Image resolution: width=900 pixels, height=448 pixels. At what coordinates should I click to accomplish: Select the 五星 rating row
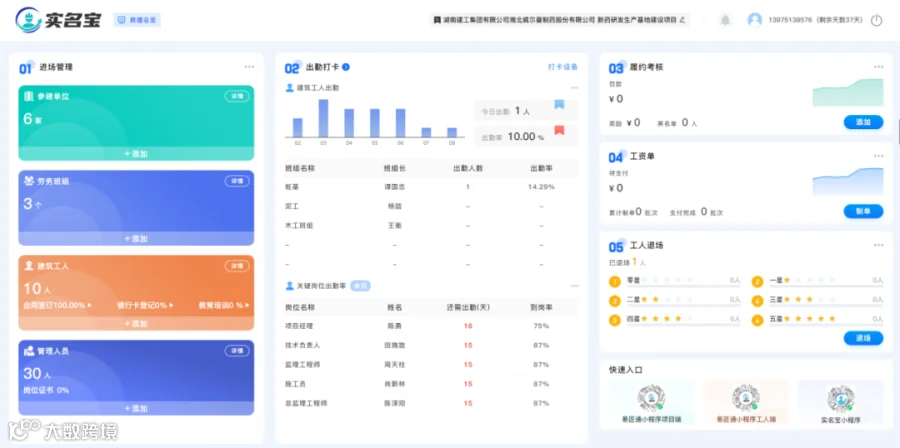coord(818,320)
